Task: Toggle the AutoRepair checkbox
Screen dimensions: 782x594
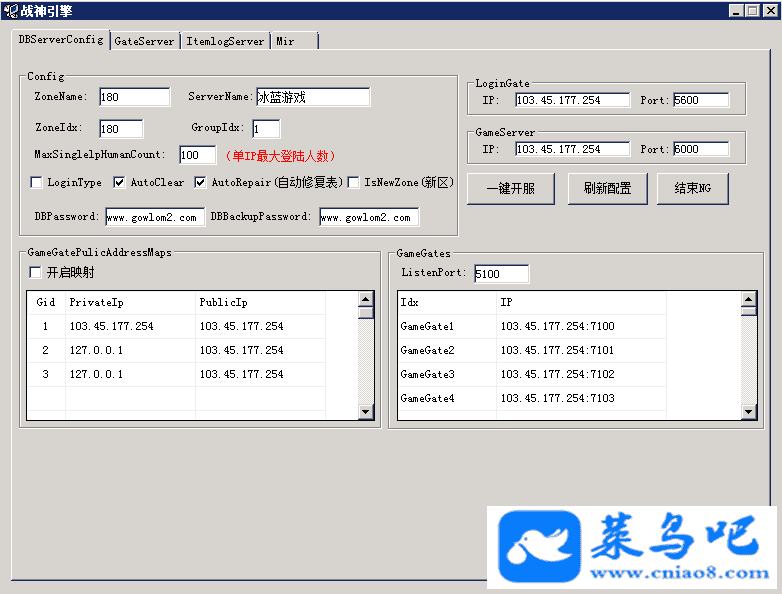Action: (200, 183)
